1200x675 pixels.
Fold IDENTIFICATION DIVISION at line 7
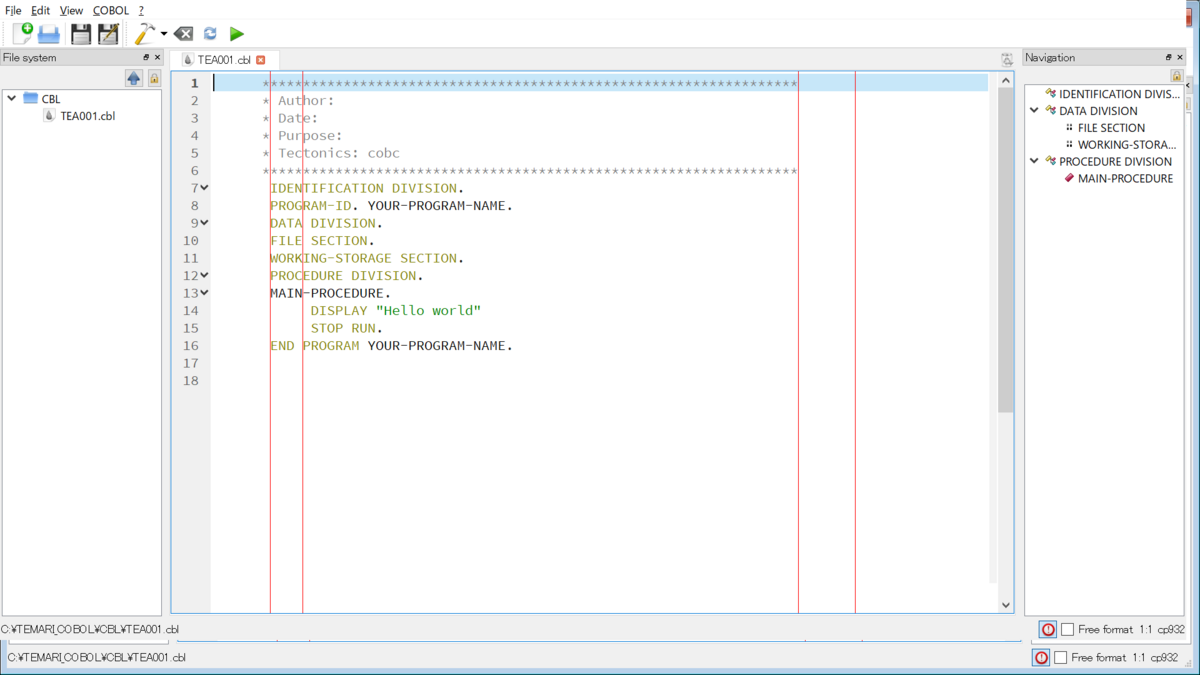click(x=204, y=188)
